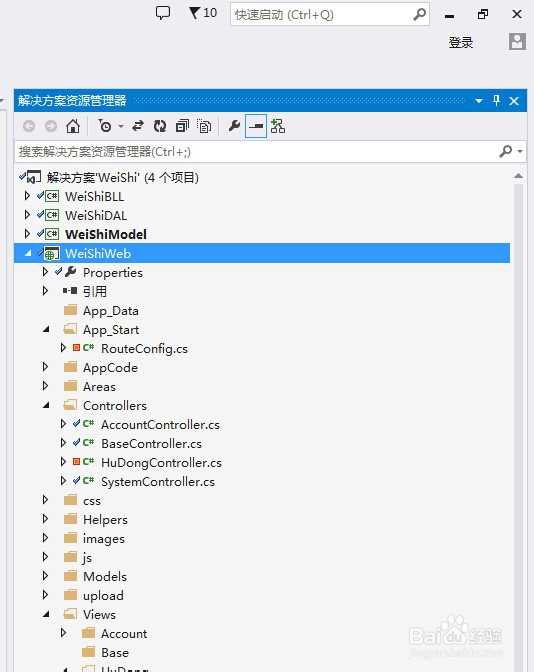The width and height of the screenshot is (534, 672).
Task: Toggle the Show All Files icon
Action: 204,126
